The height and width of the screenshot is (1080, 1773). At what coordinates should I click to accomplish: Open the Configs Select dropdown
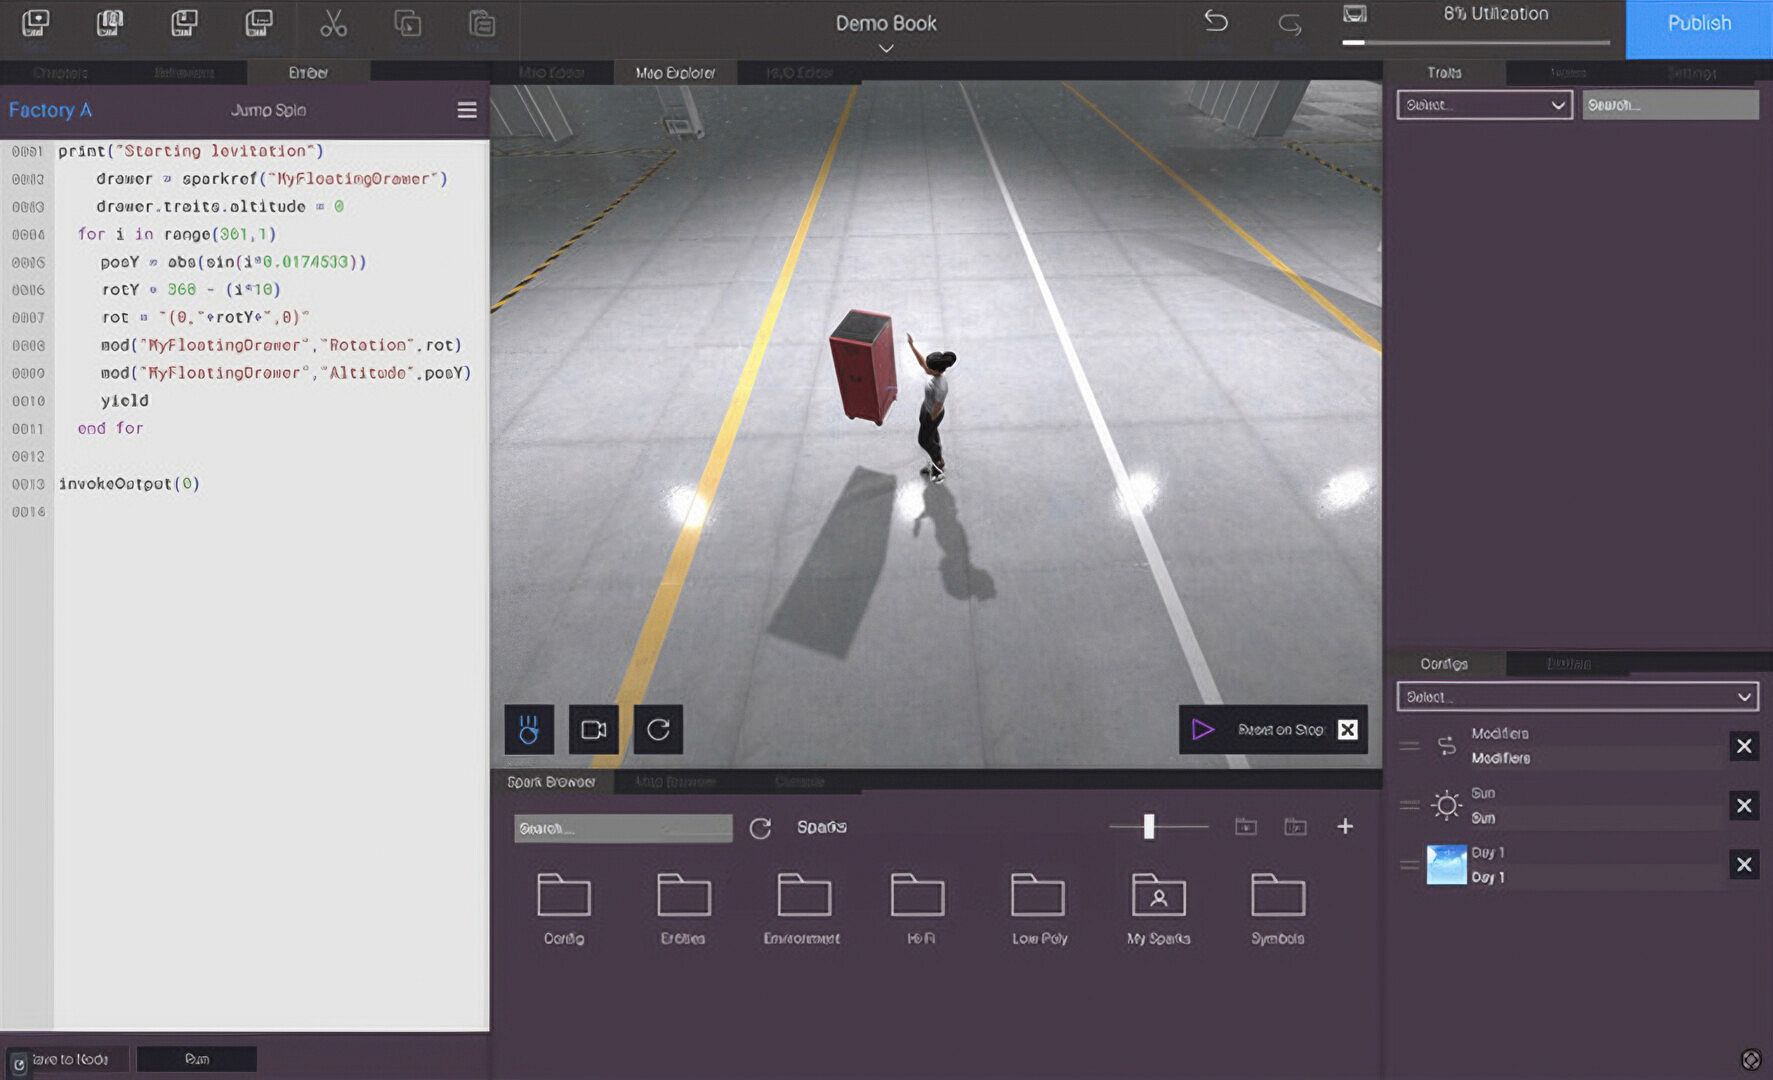[1577, 697]
